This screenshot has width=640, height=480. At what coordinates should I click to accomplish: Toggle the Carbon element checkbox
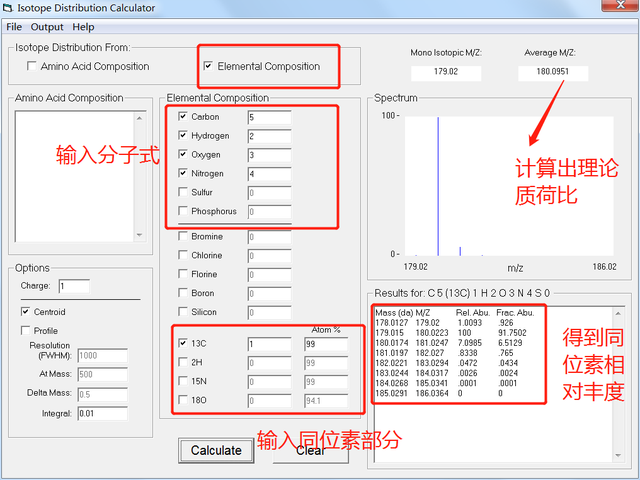click(x=182, y=117)
